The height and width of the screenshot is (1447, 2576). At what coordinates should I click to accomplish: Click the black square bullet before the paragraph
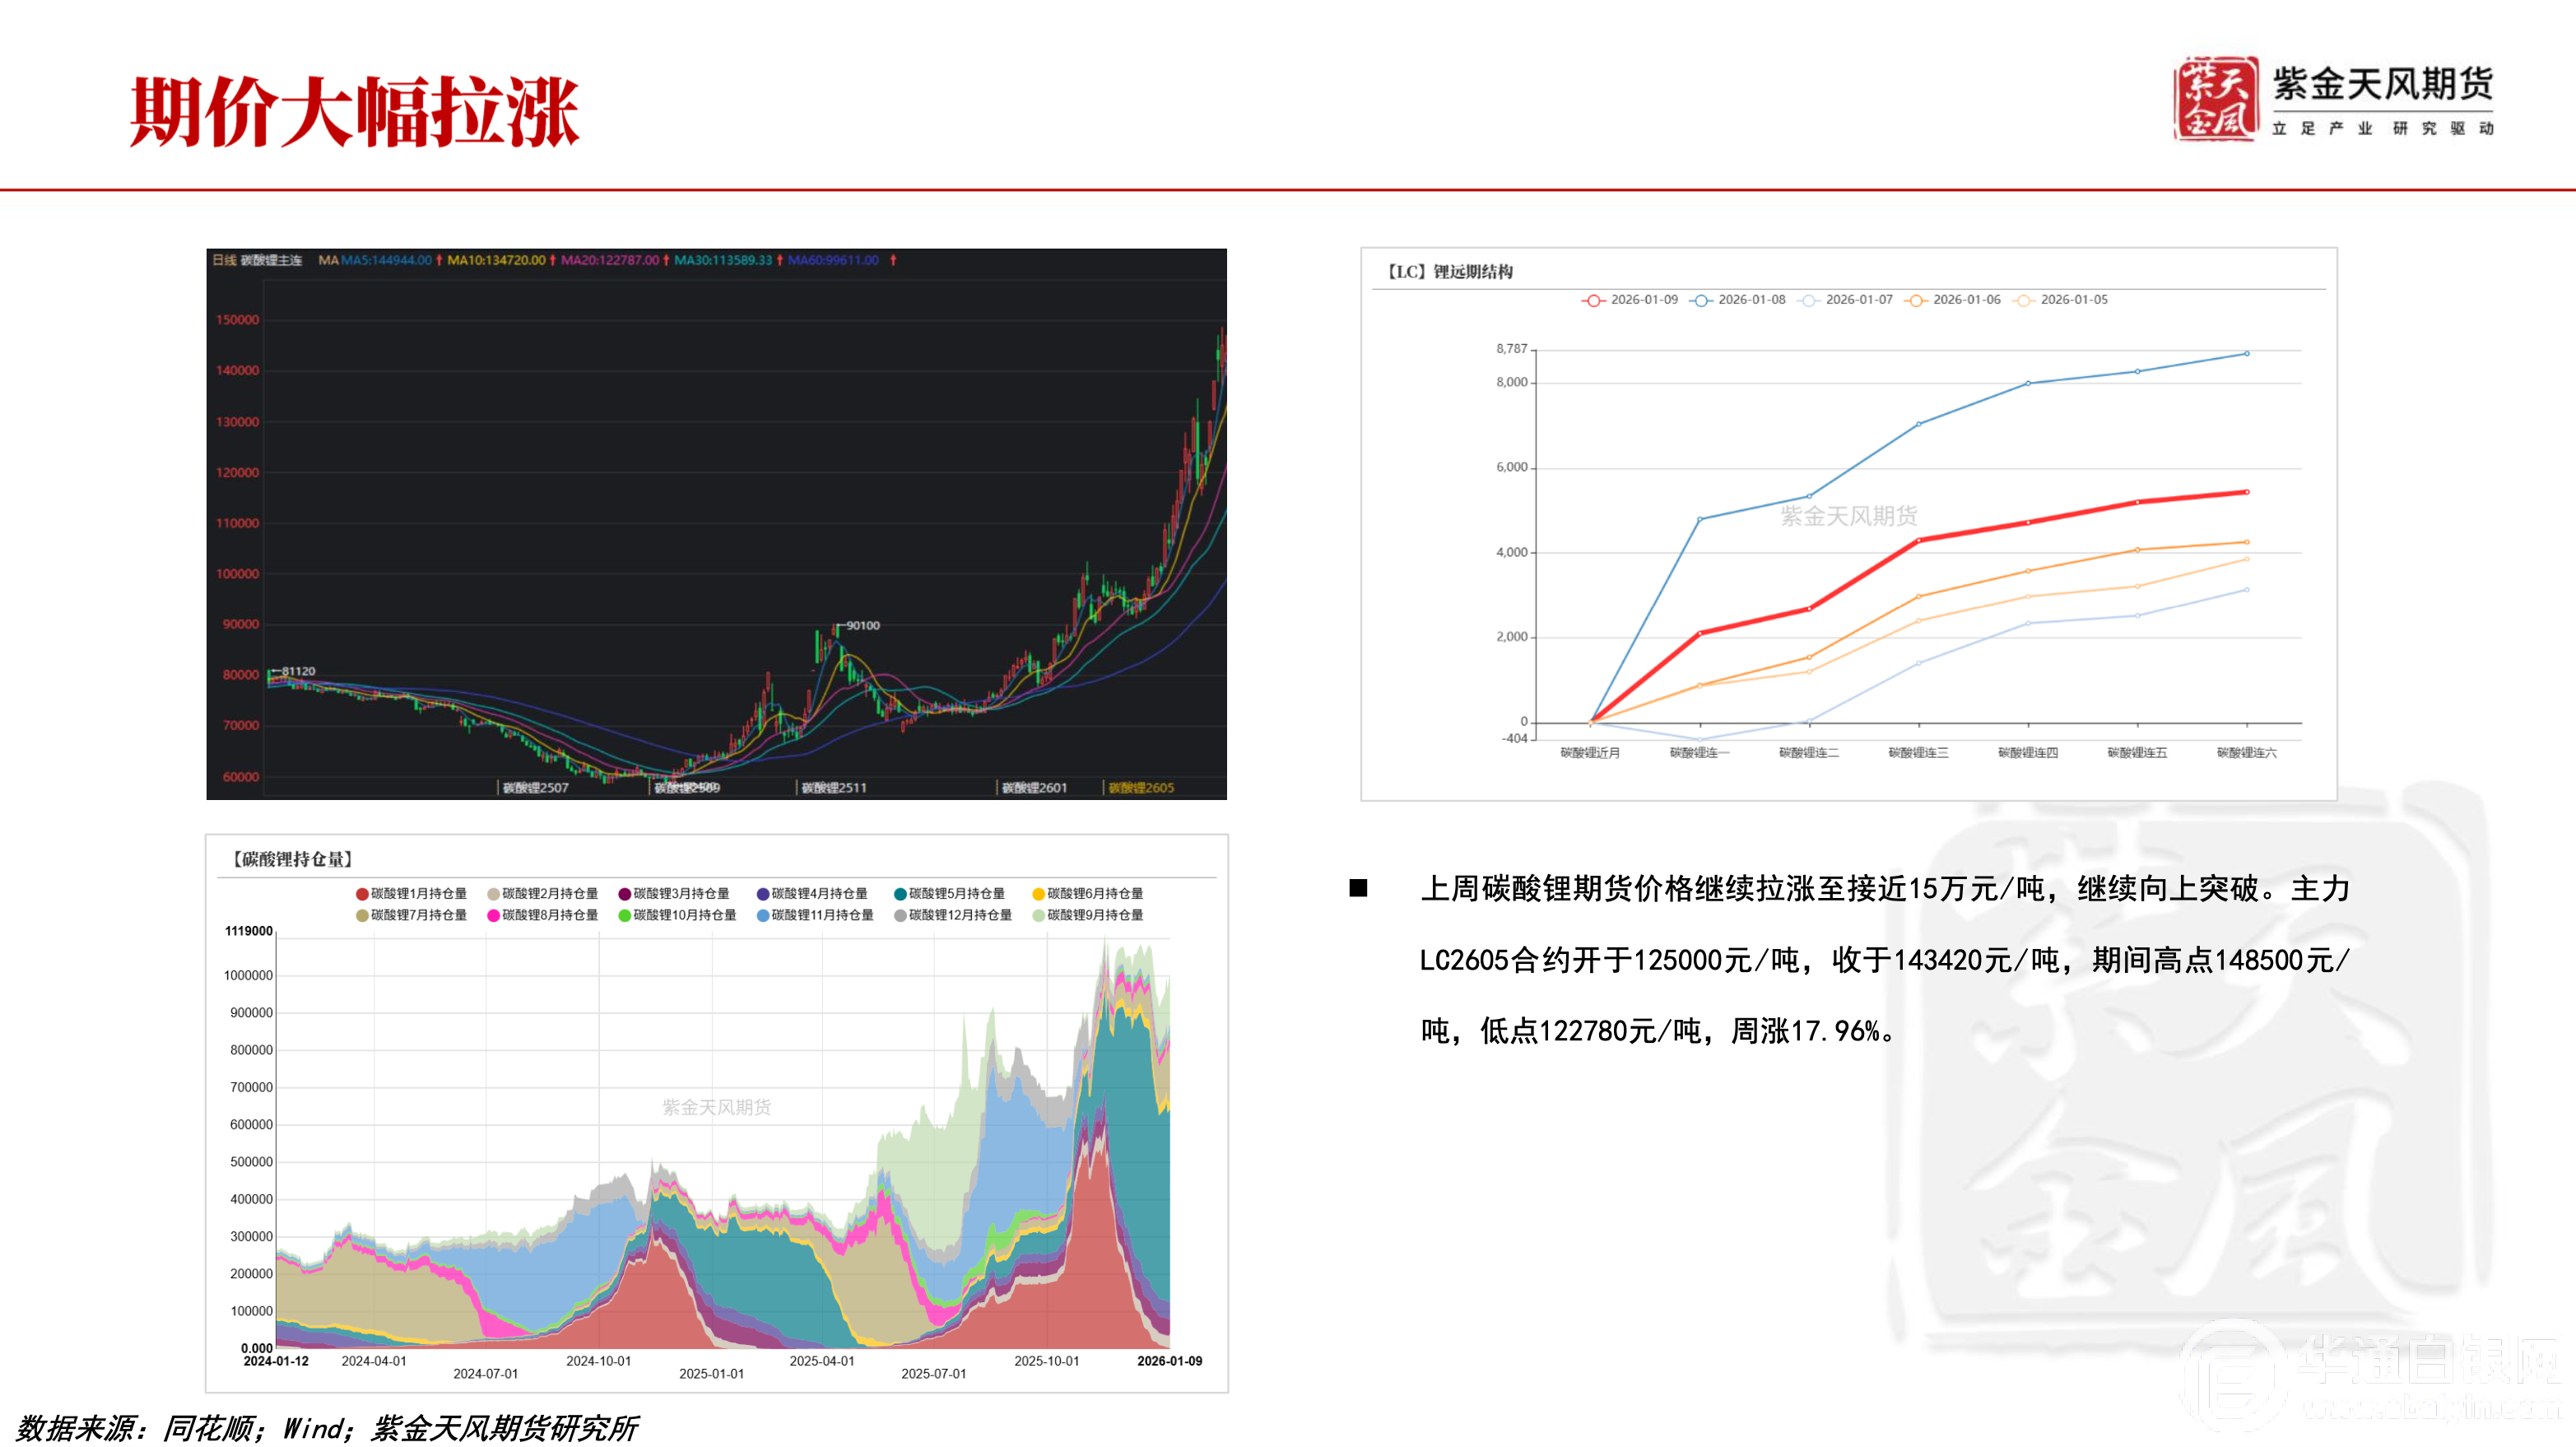click(x=1358, y=888)
